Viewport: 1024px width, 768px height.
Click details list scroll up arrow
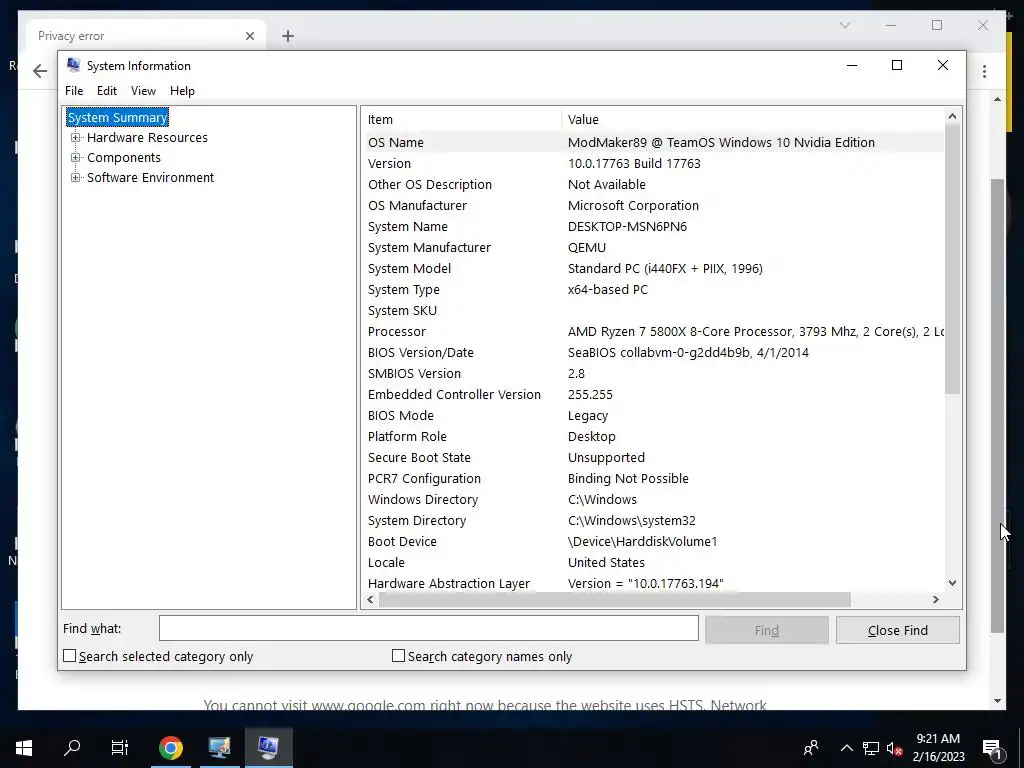coord(952,116)
